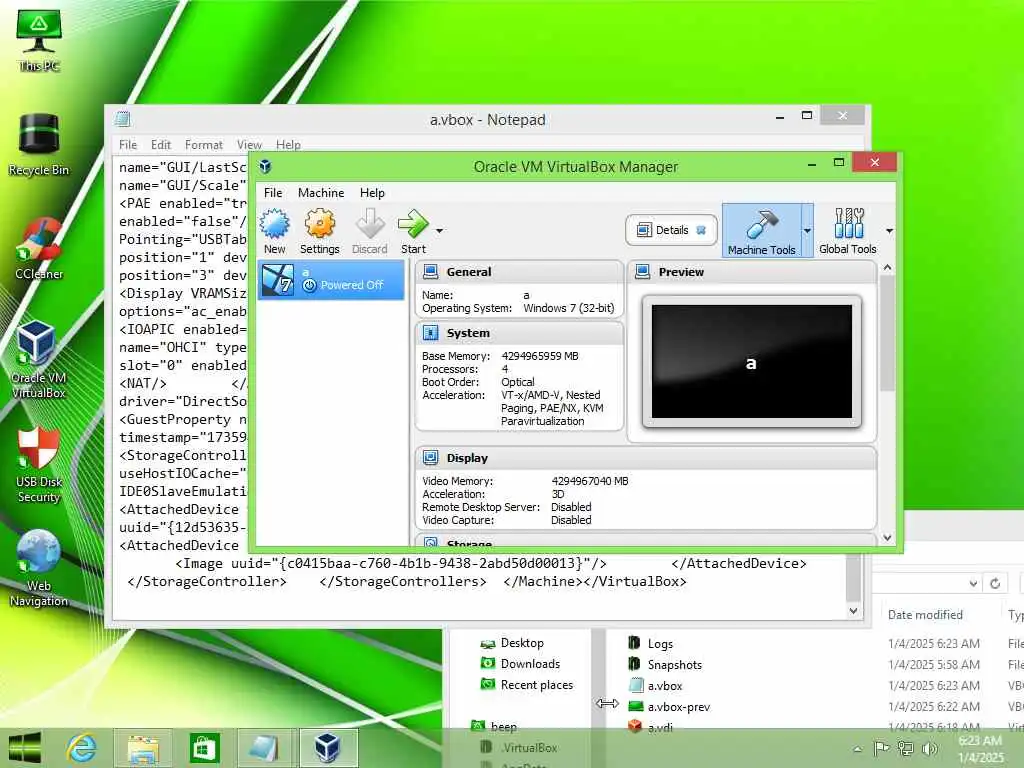
Task: Click the volume speaker tray icon
Action: (930, 748)
